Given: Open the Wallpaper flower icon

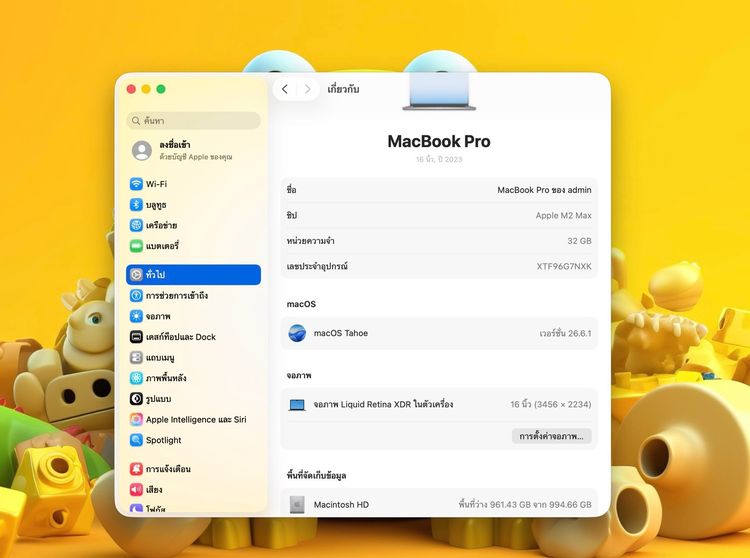Looking at the screenshot, I should coord(136,378).
